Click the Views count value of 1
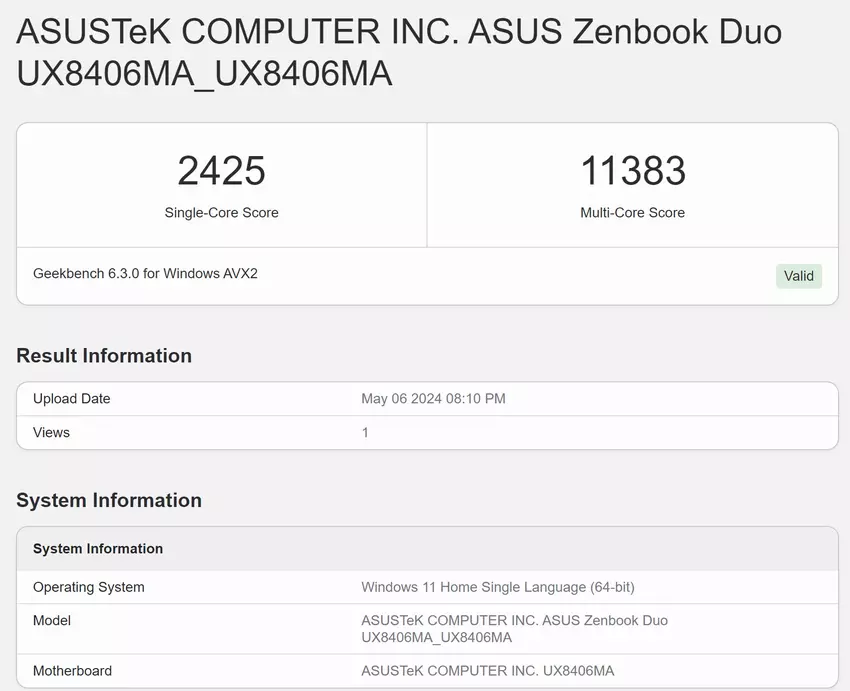The height and width of the screenshot is (691, 850). (x=365, y=433)
